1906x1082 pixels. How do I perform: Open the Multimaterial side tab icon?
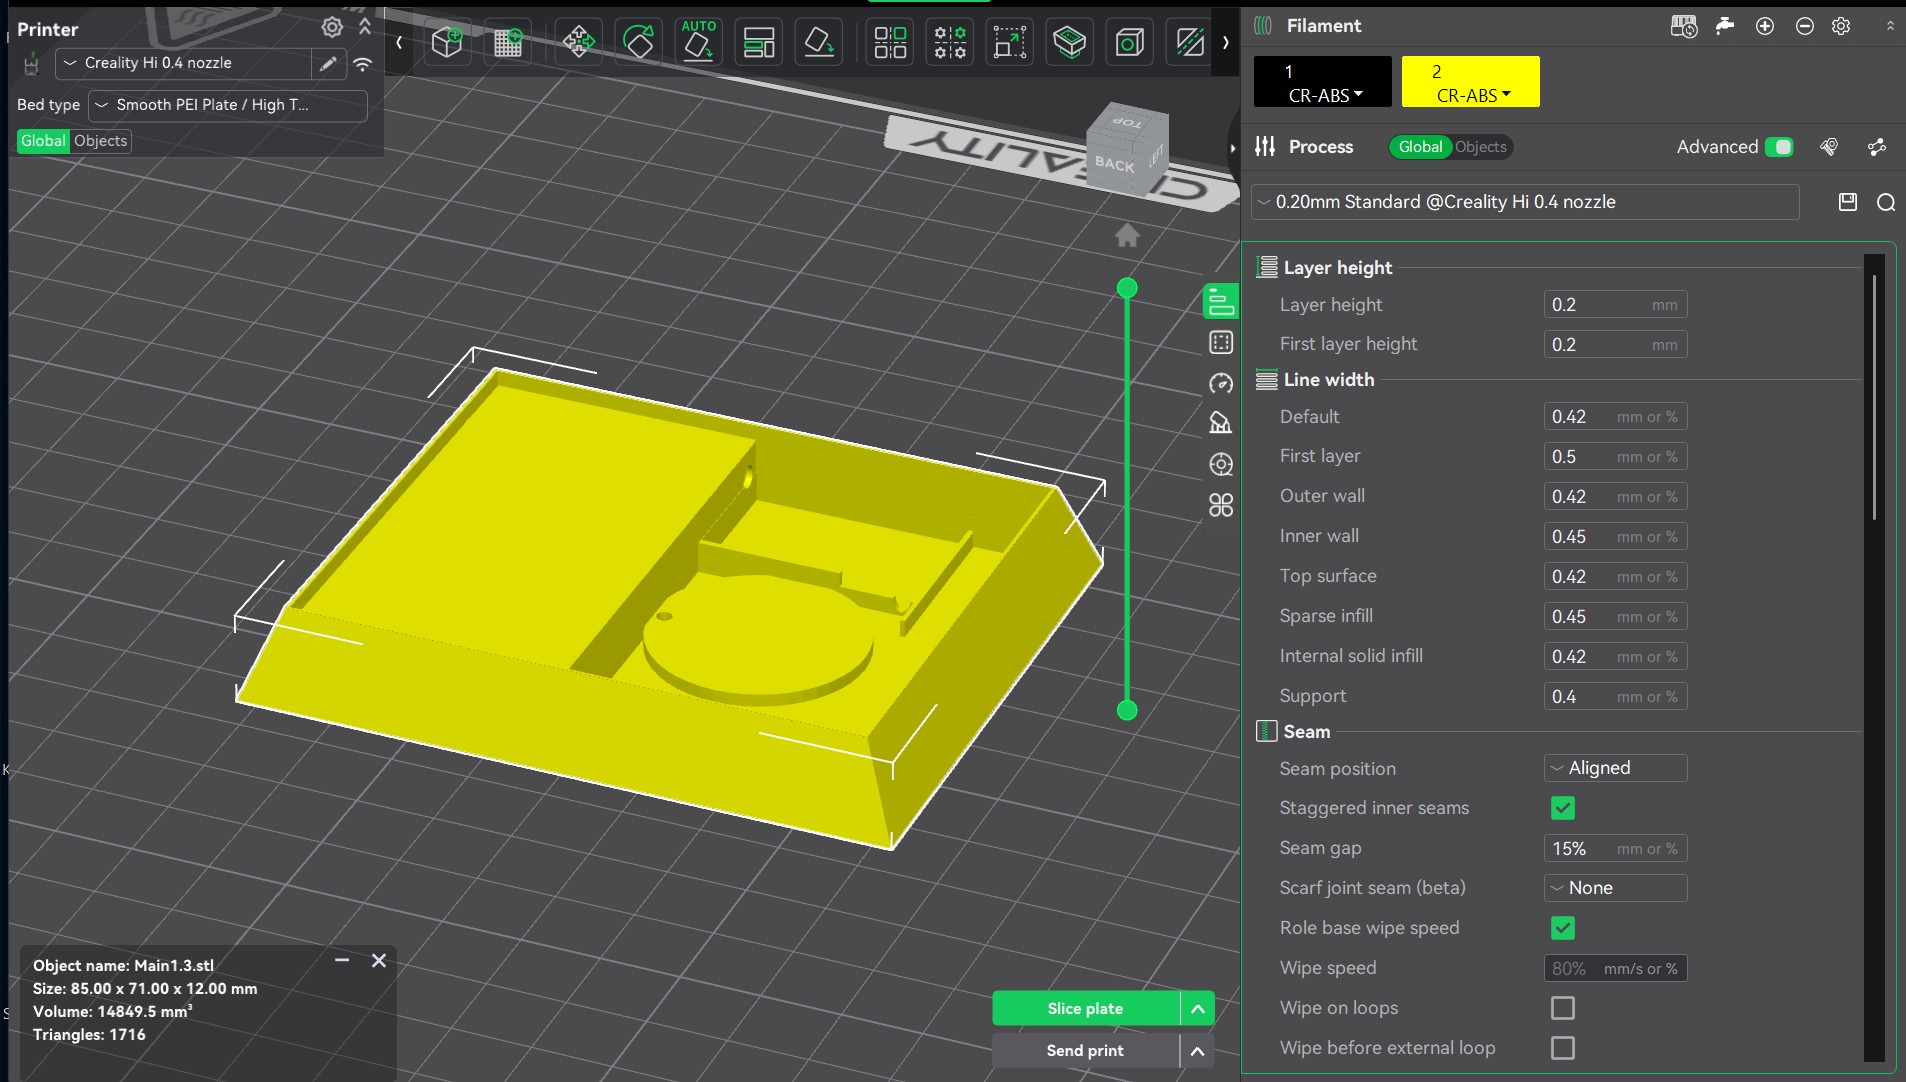pos(1221,464)
